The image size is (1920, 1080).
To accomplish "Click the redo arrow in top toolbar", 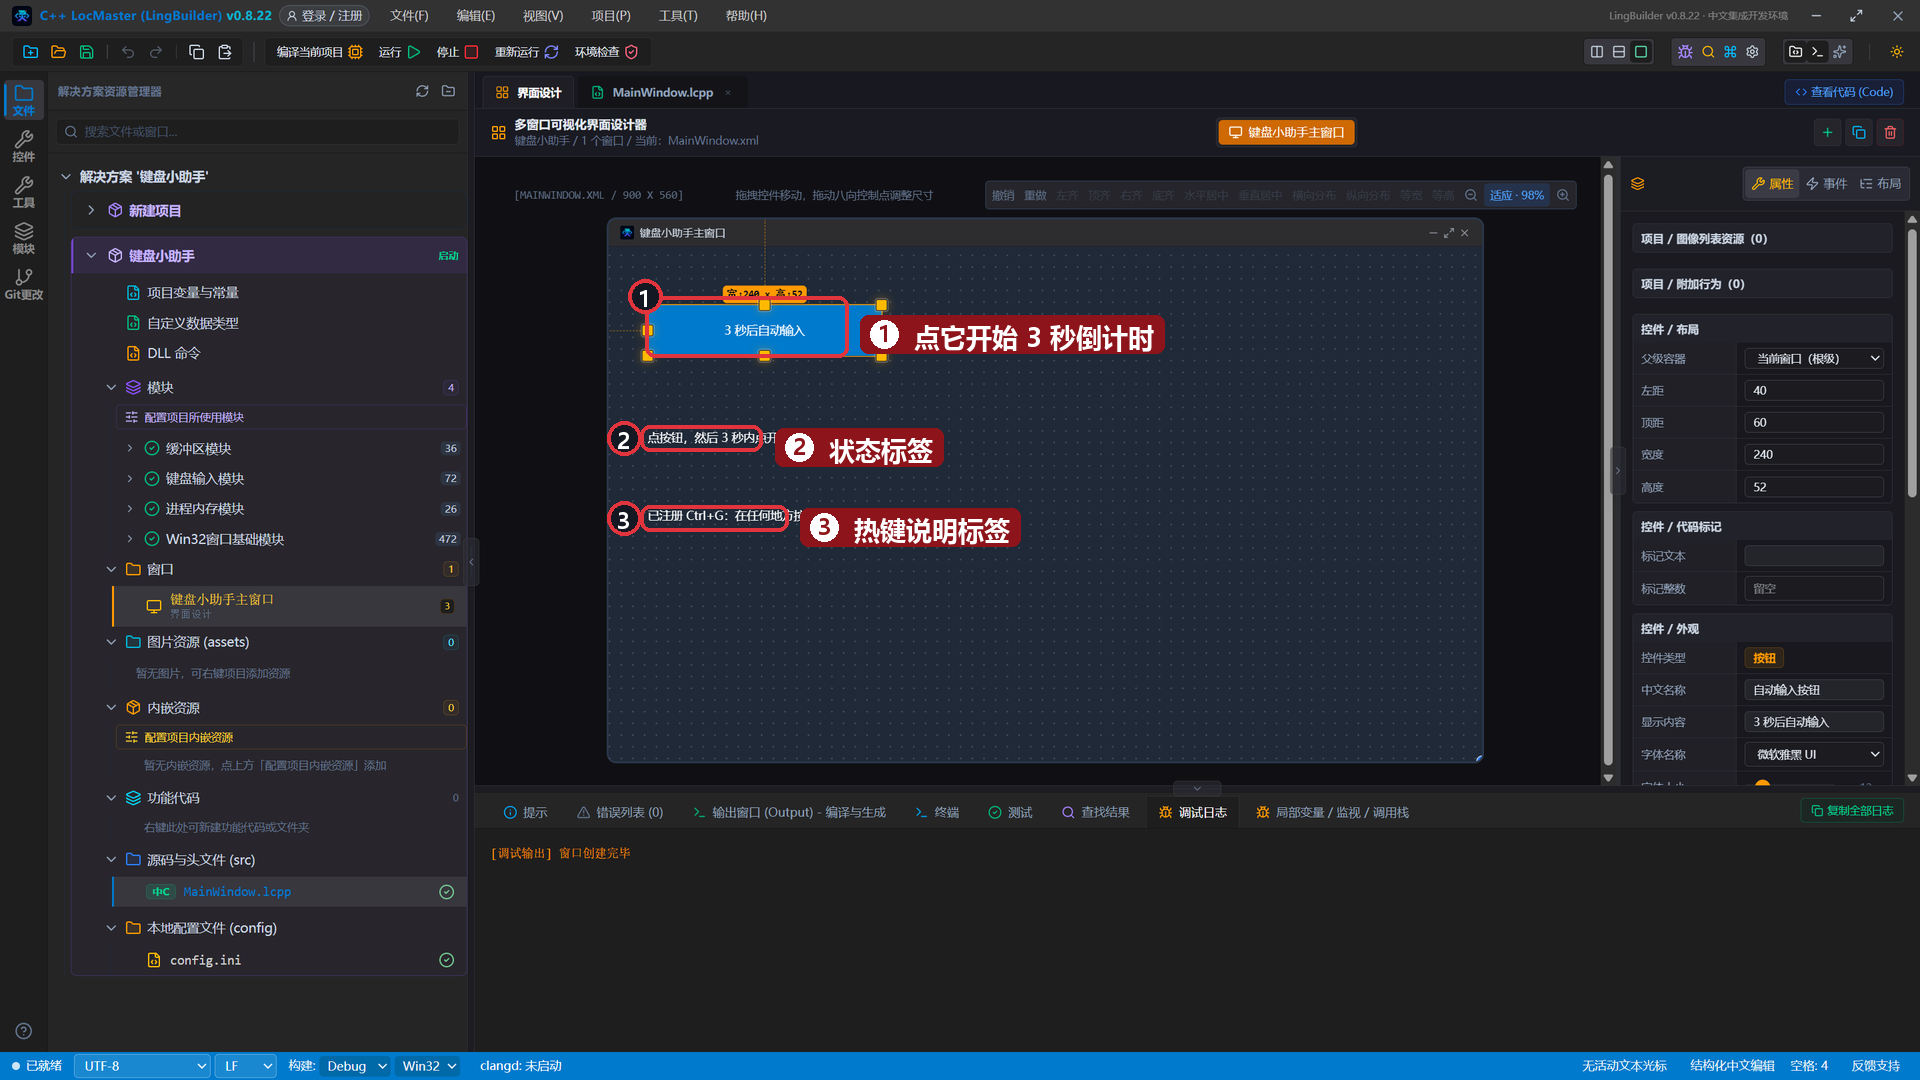I will (156, 52).
